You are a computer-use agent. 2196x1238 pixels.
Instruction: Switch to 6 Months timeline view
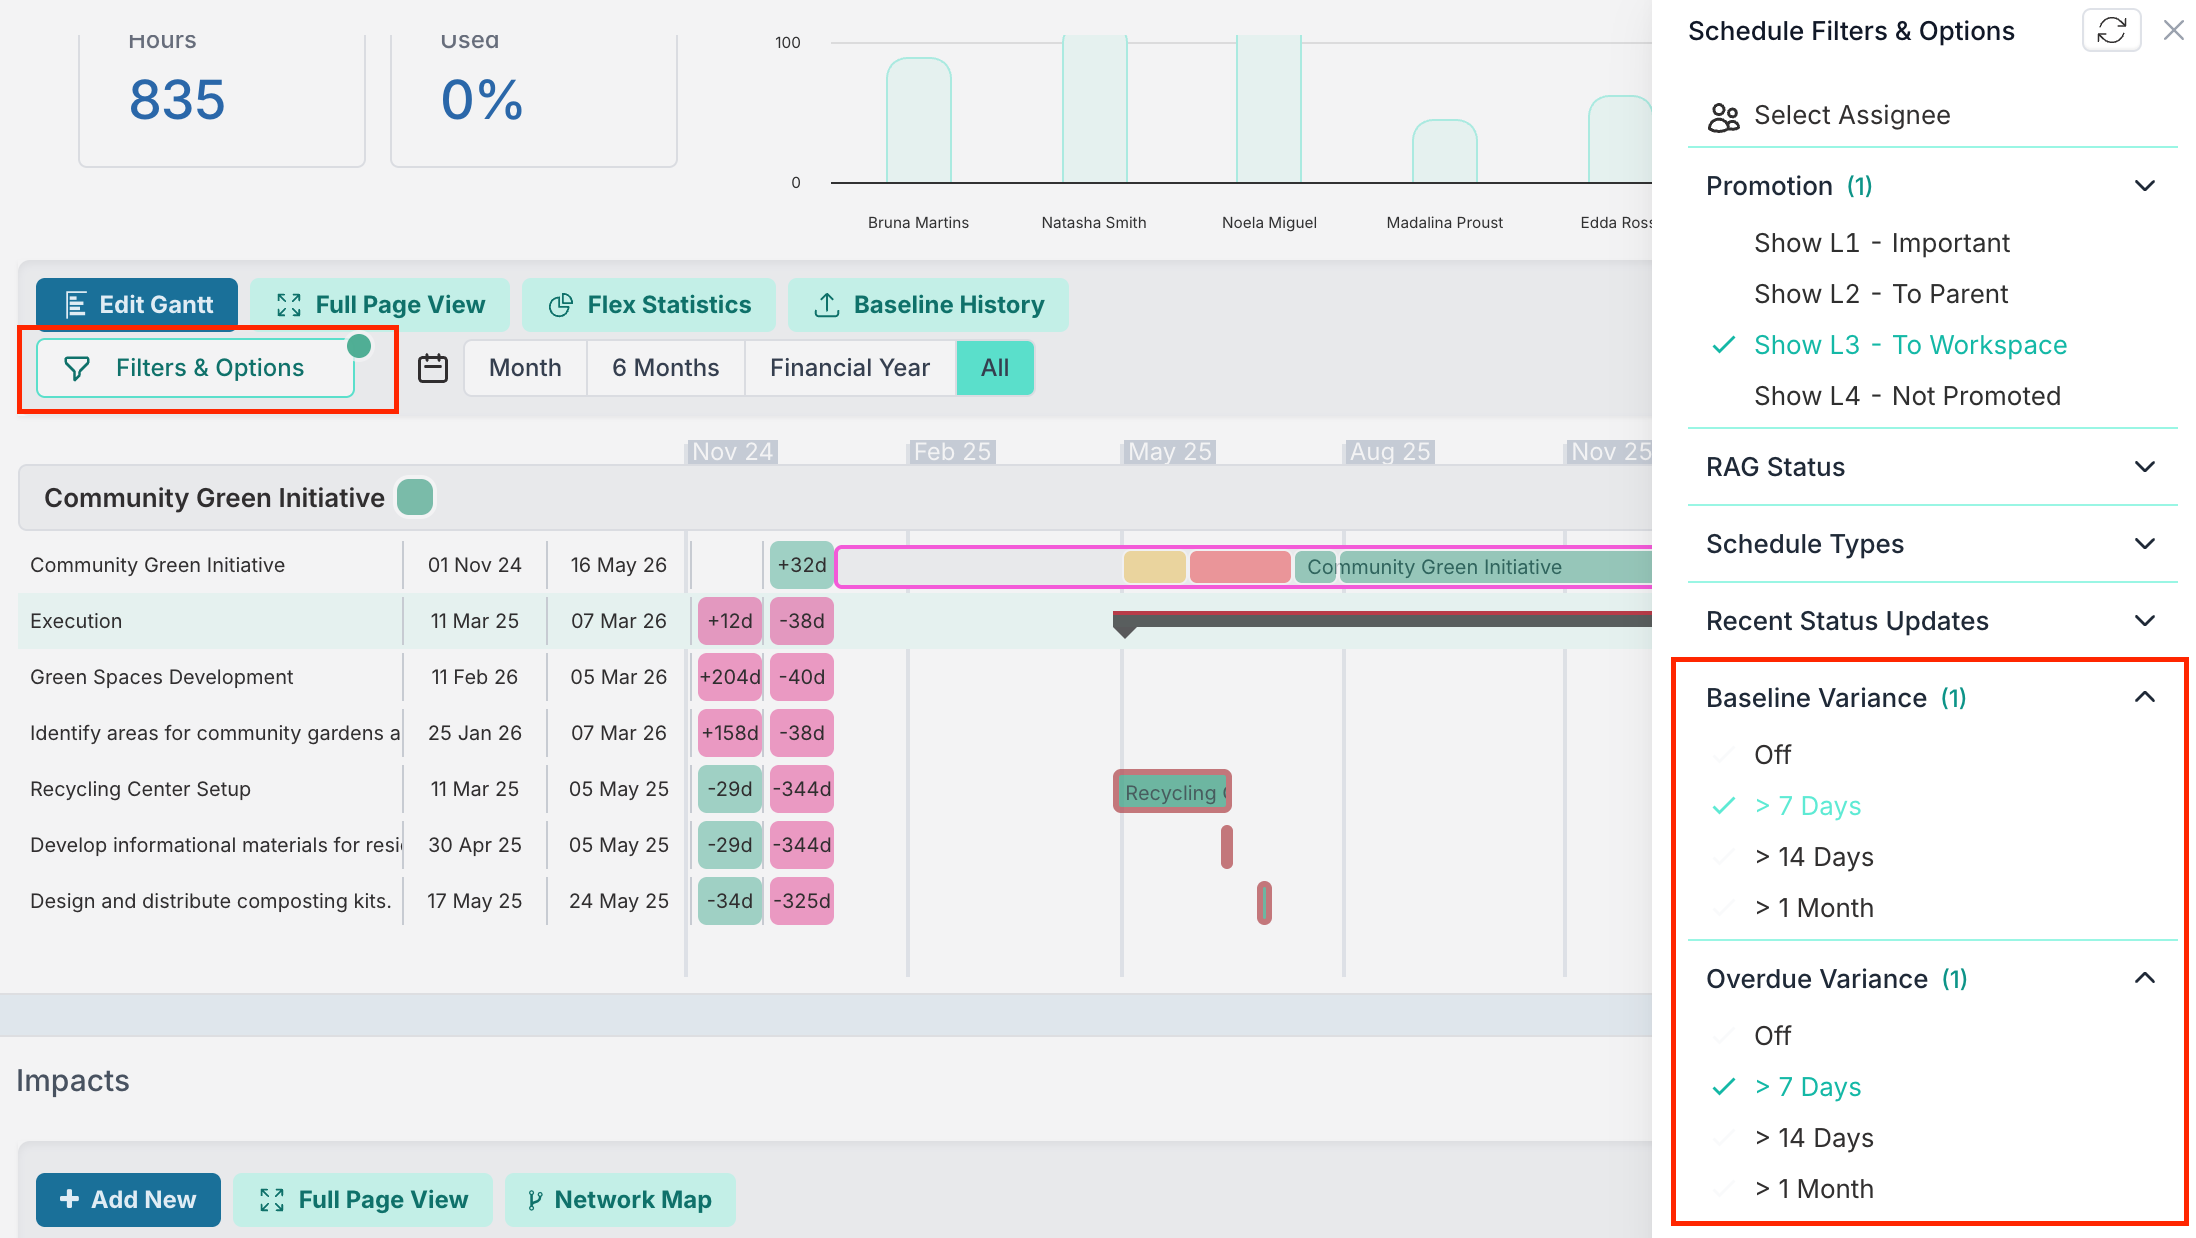coord(665,368)
